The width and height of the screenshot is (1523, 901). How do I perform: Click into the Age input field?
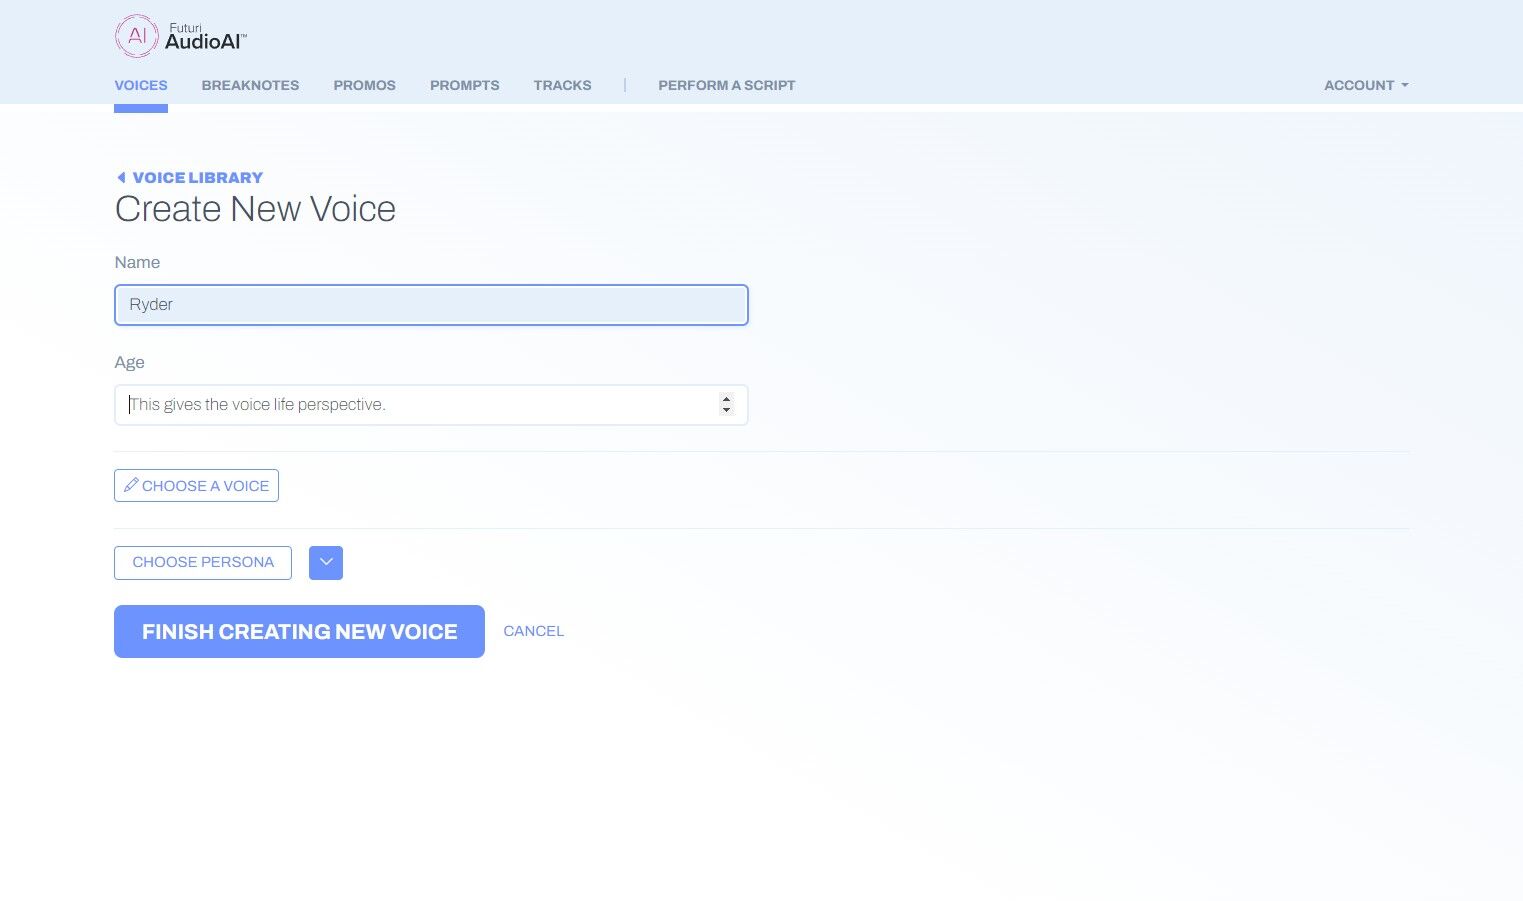coord(415,405)
